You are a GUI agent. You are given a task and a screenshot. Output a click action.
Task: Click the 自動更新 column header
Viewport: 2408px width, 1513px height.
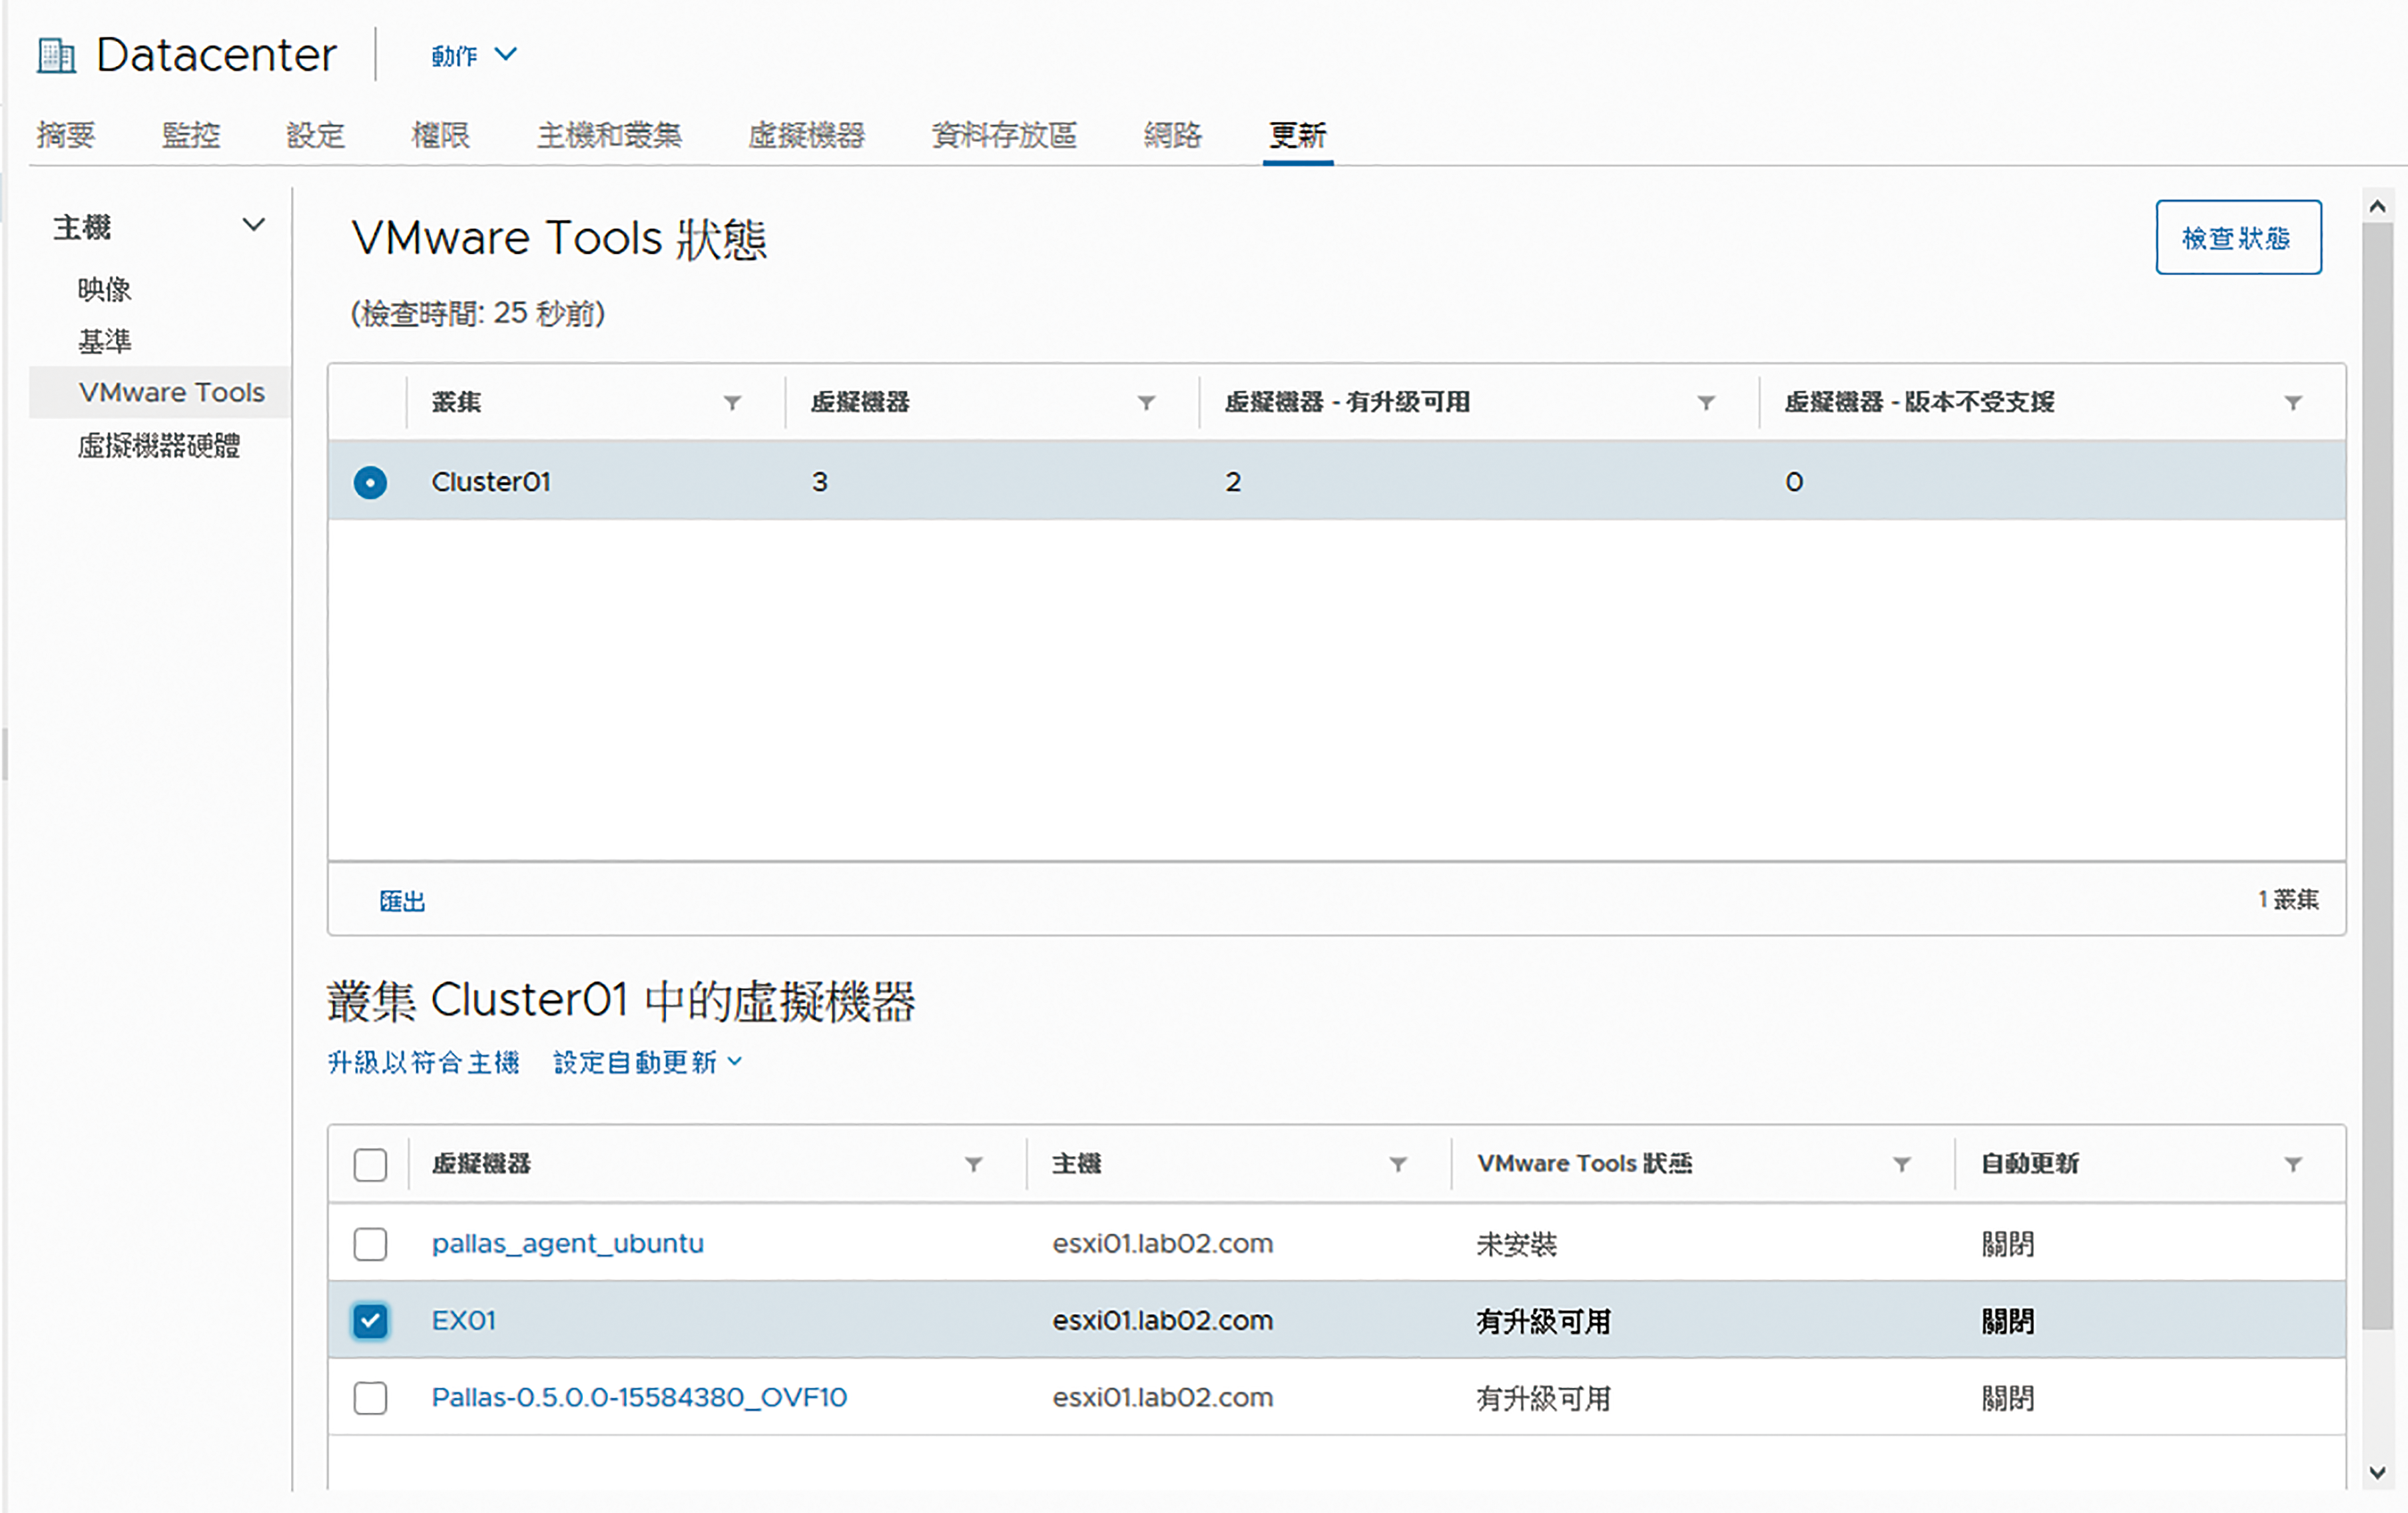(x=2030, y=1164)
